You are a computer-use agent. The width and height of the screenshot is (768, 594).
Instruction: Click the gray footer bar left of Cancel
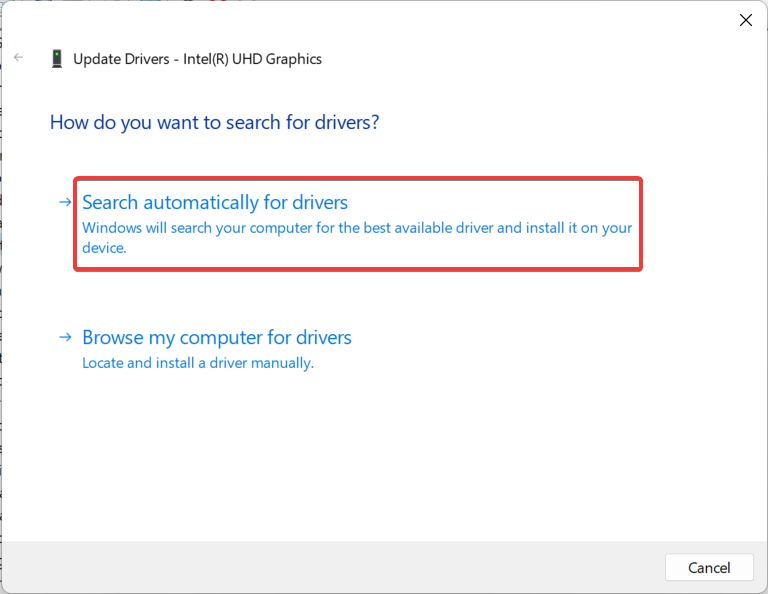(330, 568)
